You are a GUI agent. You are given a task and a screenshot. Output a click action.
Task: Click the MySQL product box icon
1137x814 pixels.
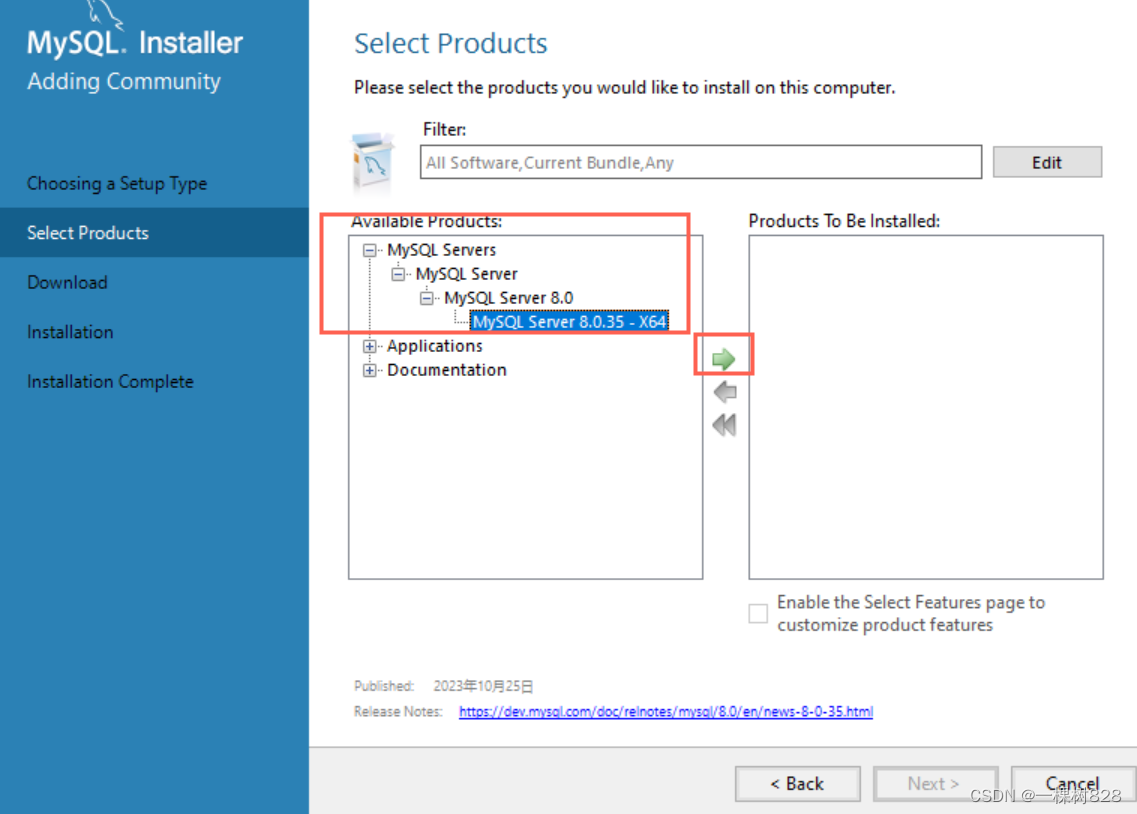[373, 161]
